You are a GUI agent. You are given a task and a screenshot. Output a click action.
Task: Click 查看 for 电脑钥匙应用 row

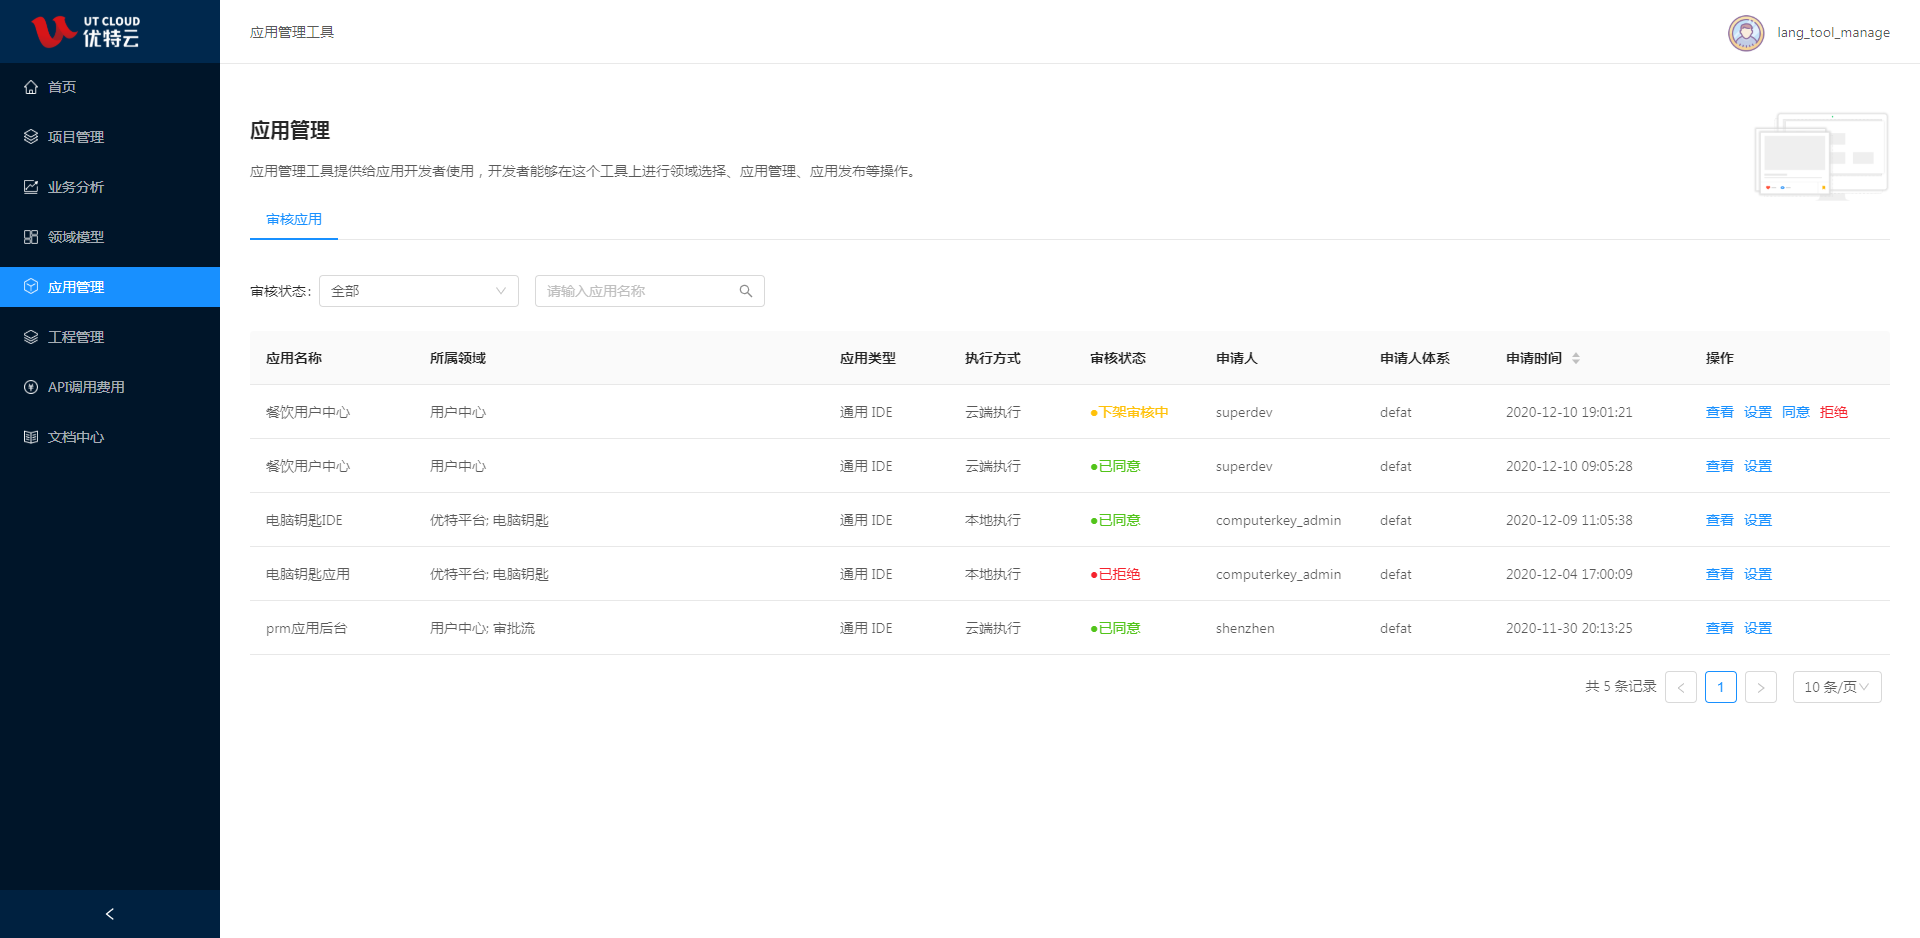coord(1720,574)
